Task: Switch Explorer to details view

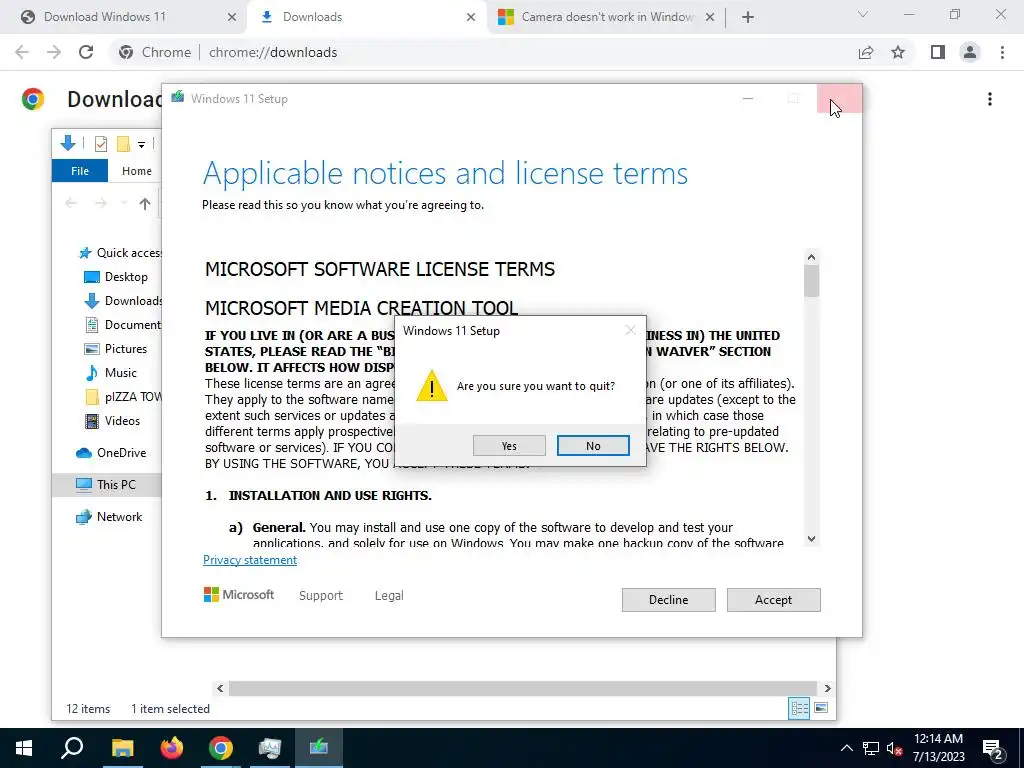Action: click(x=799, y=708)
